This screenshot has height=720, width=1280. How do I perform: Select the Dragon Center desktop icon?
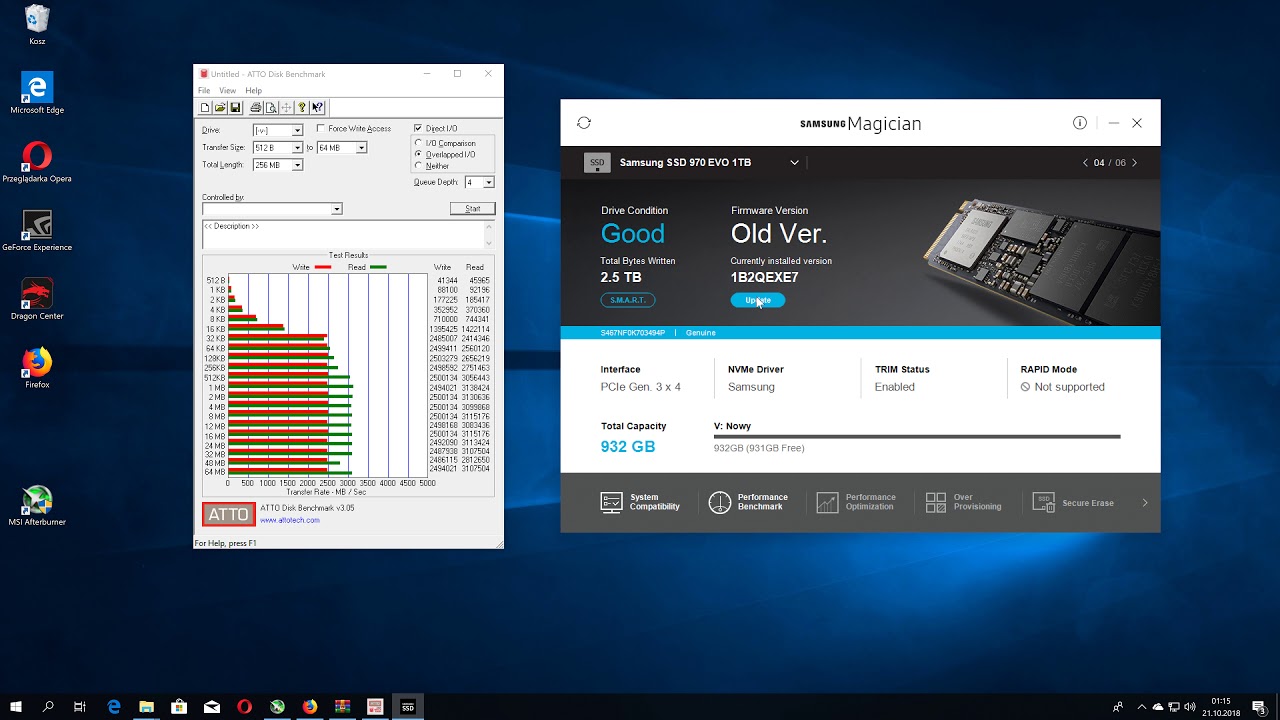tap(37, 299)
